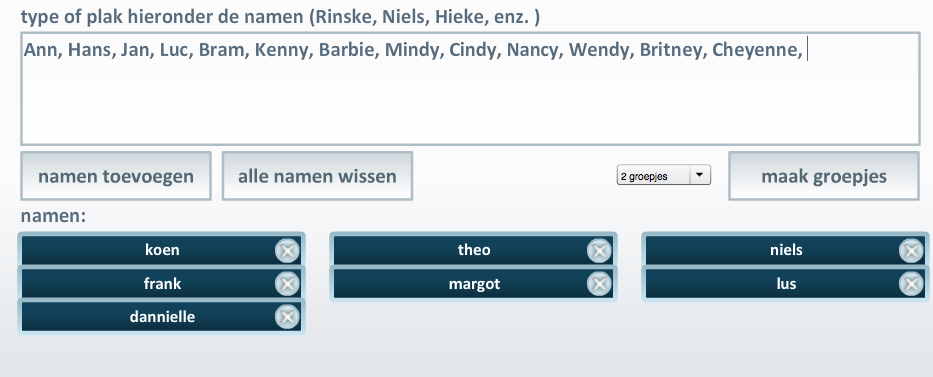Remove margot with its X icon
This screenshot has width=933, height=377.
pyautogui.click(x=599, y=284)
